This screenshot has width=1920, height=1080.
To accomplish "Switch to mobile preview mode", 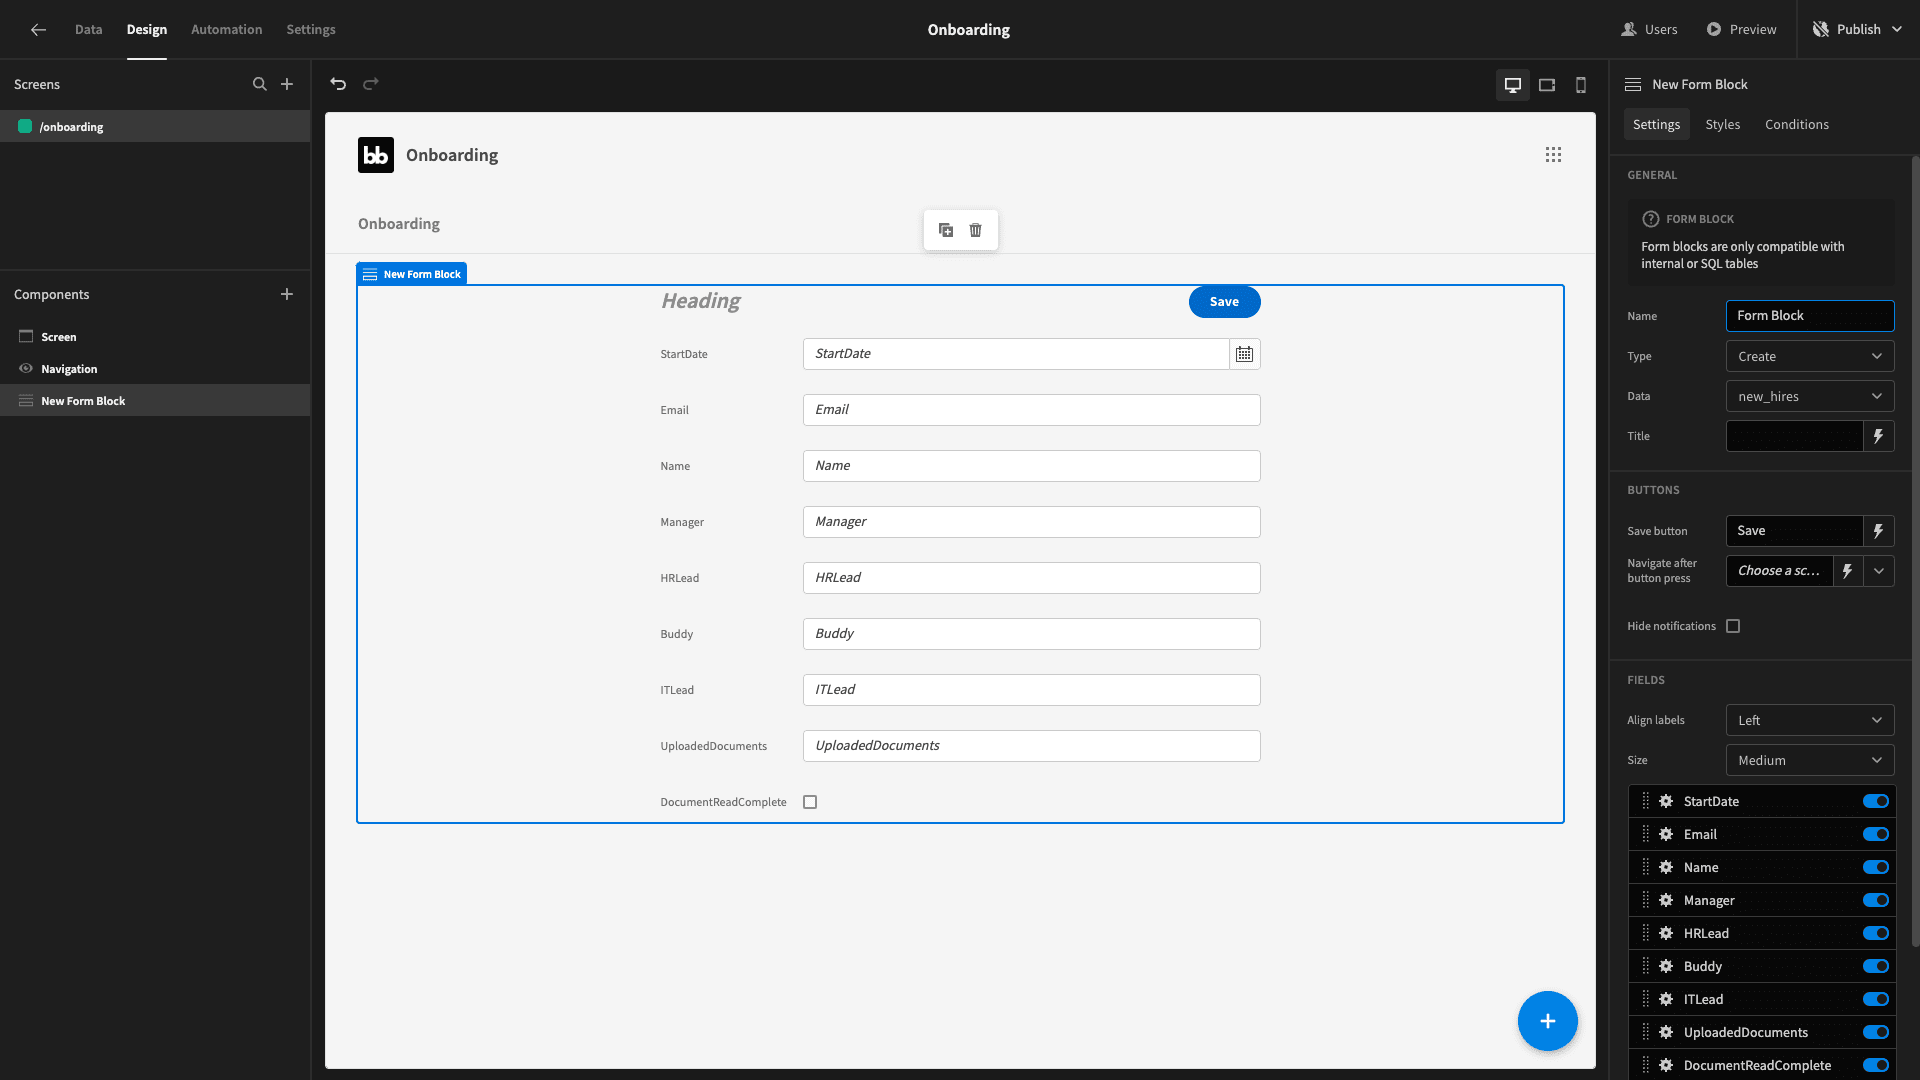I will click(1581, 85).
